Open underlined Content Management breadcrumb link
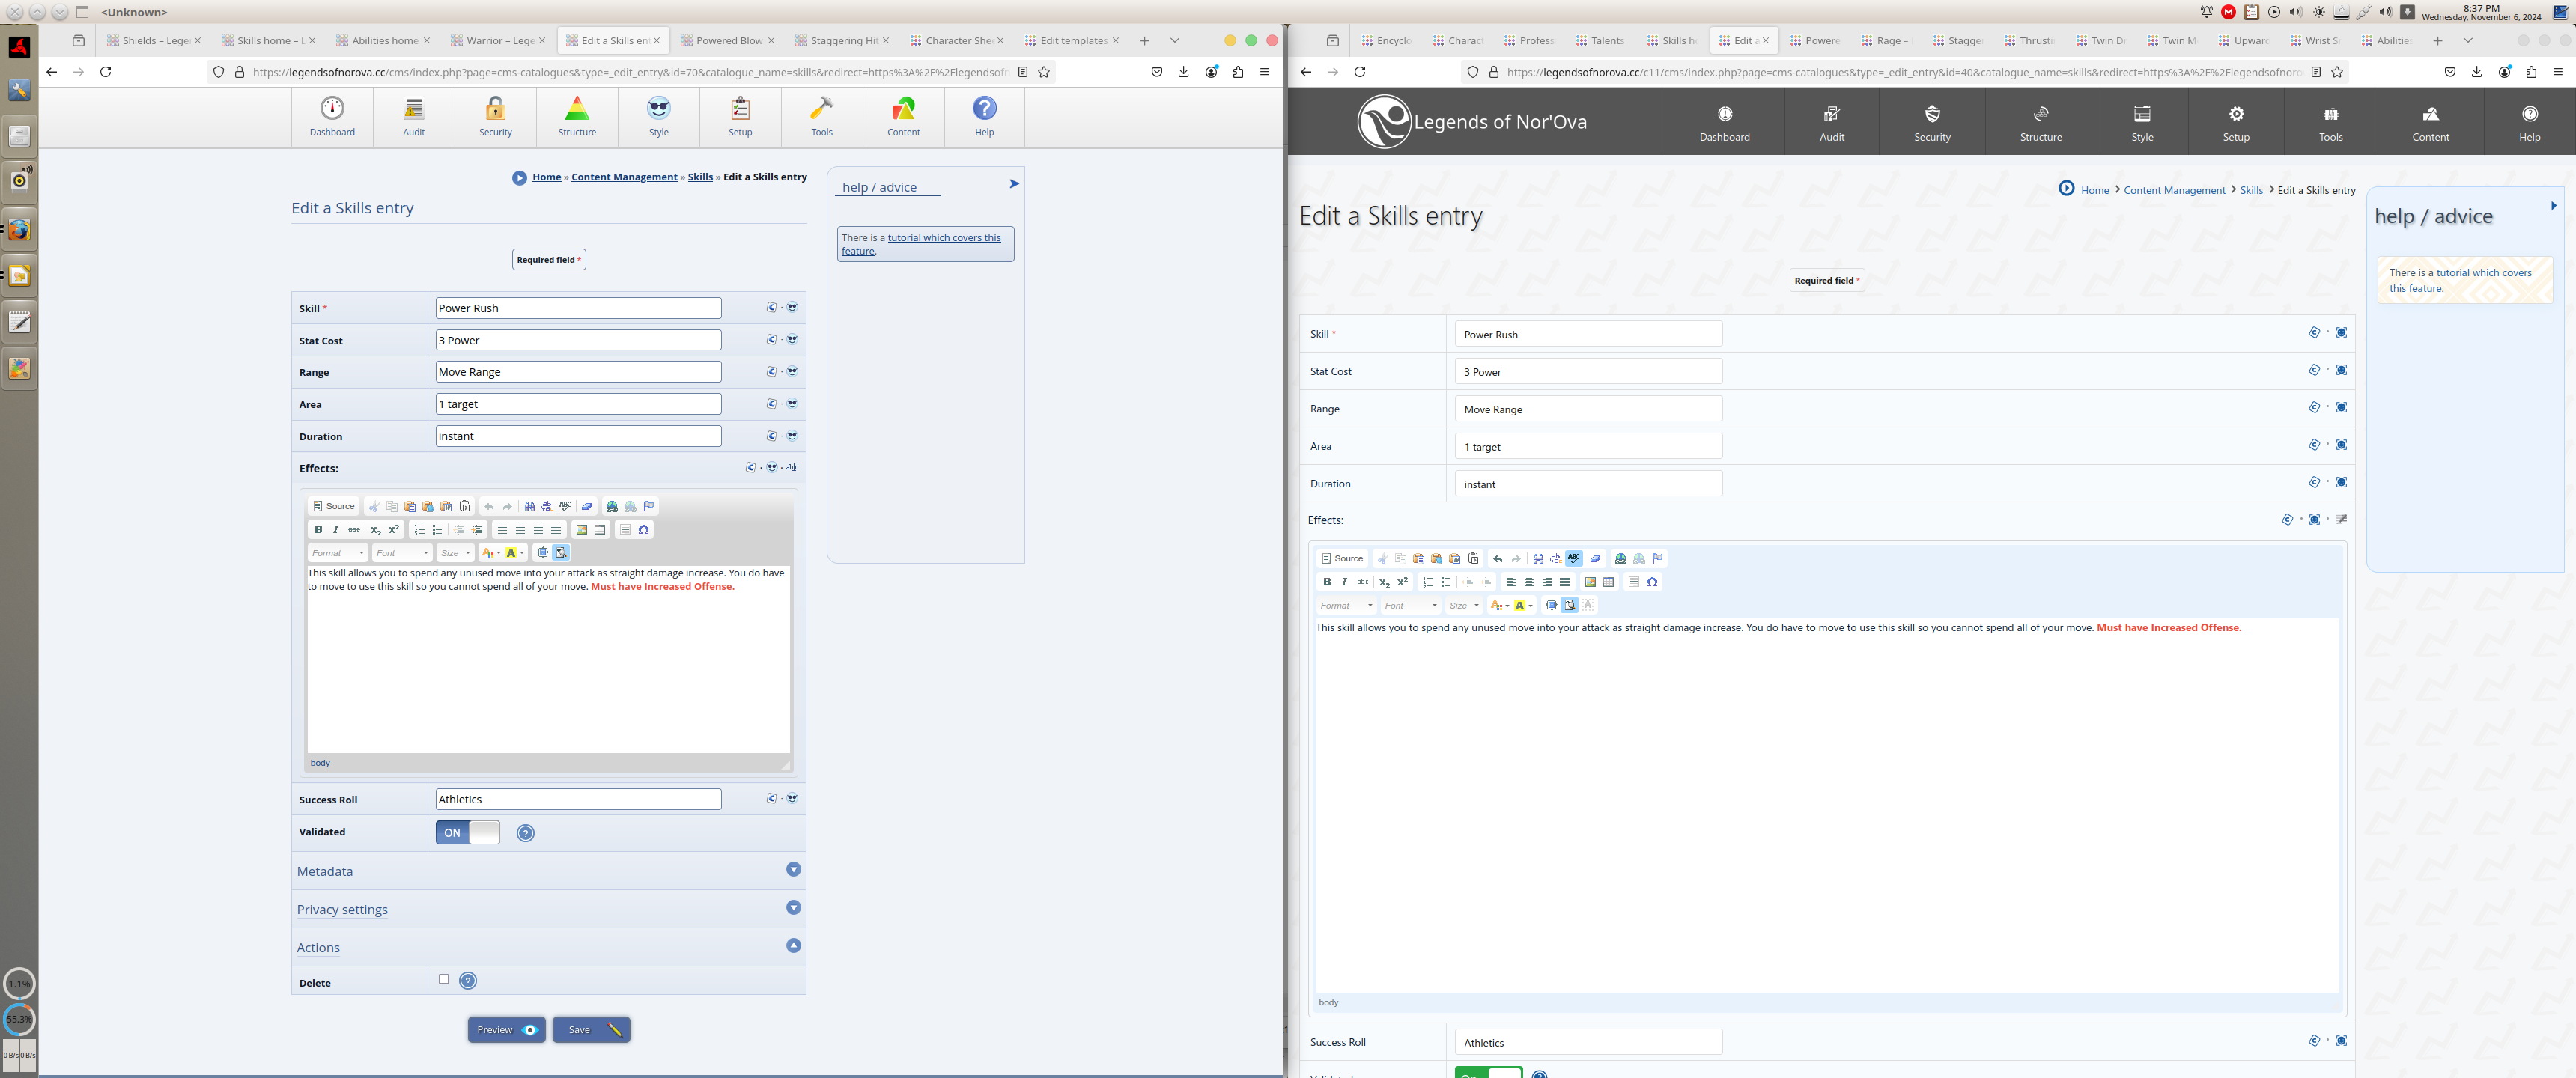 (624, 177)
